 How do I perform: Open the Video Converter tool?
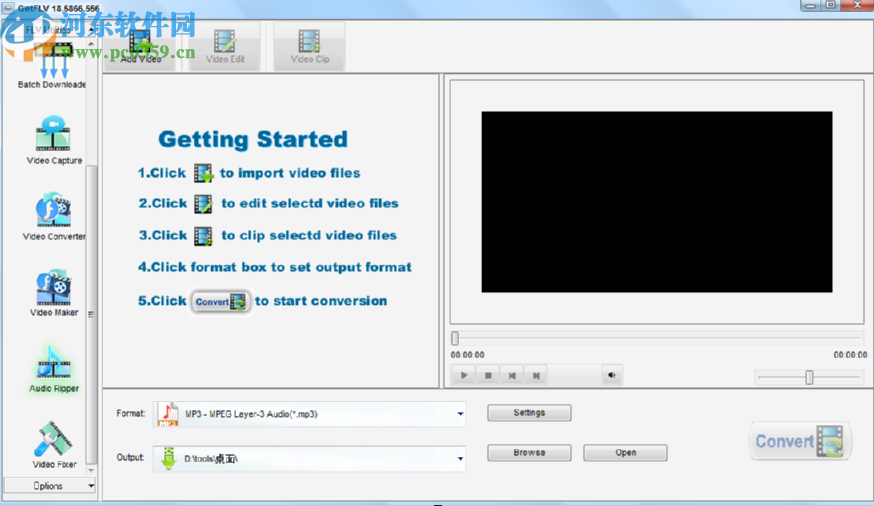[x=54, y=216]
